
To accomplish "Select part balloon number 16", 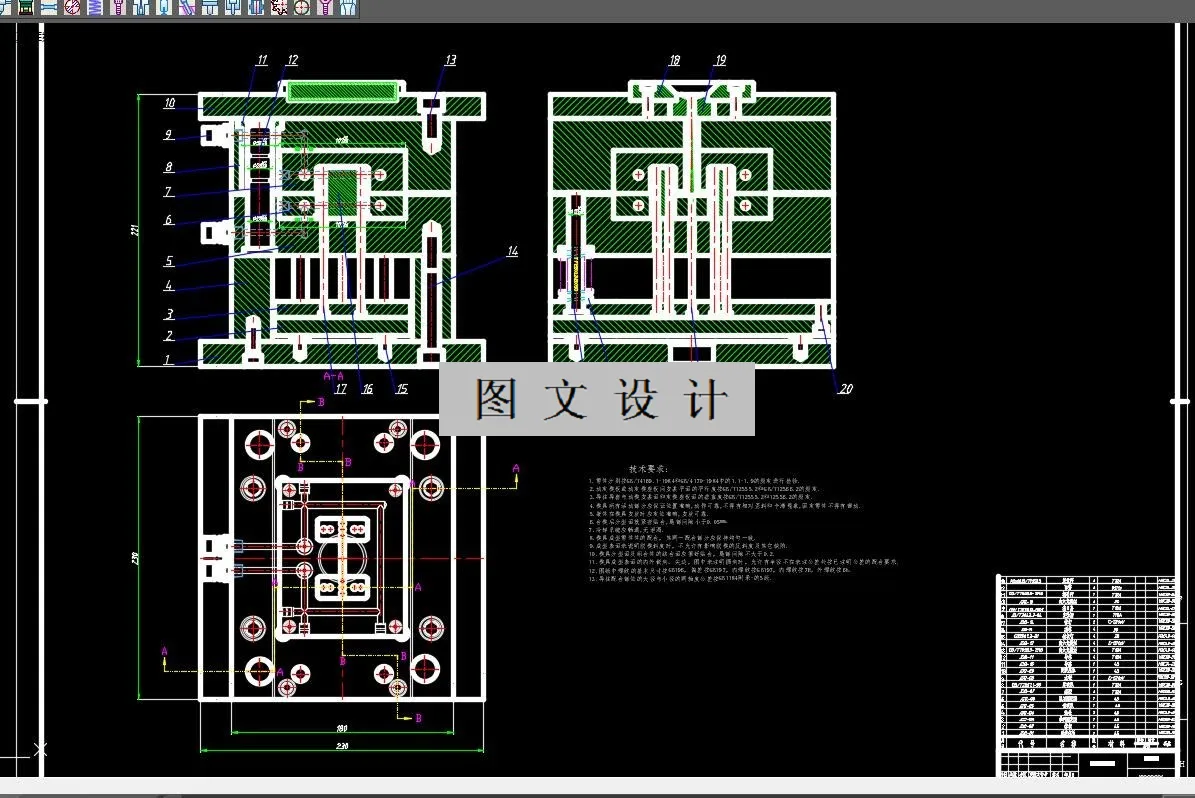I will click(x=367, y=389).
